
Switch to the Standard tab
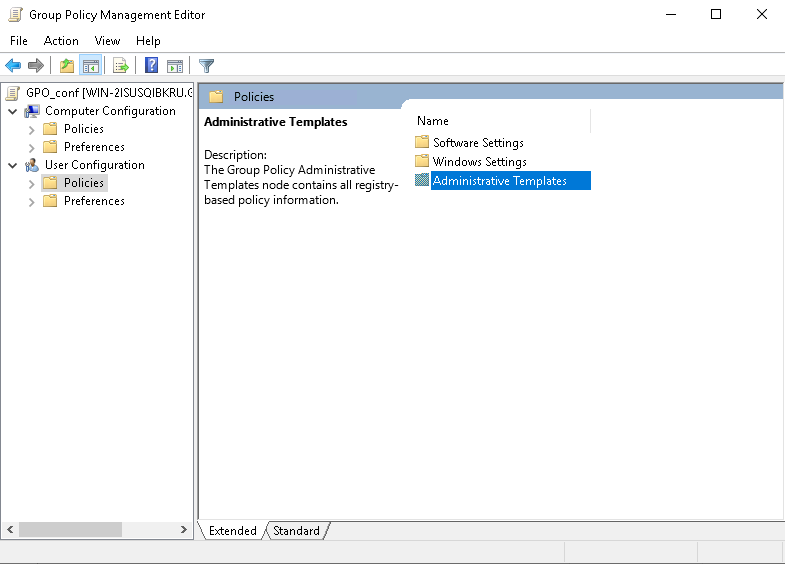pos(296,531)
